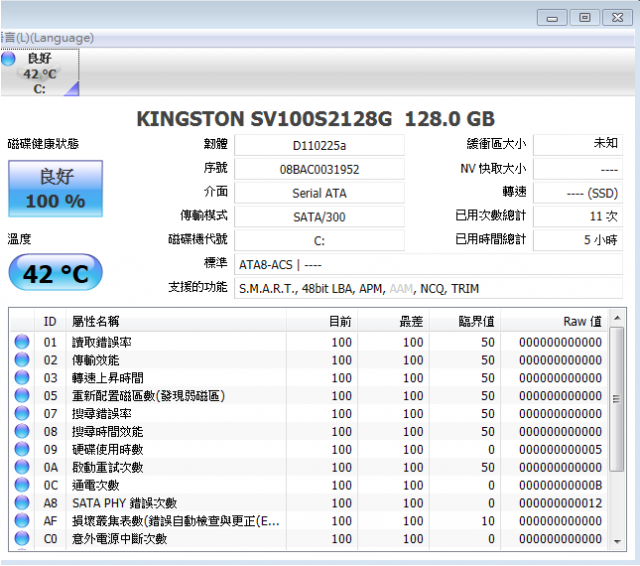Click status orb for attribute 02 傳輸效能
This screenshot has width=640, height=566.
[22, 360]
